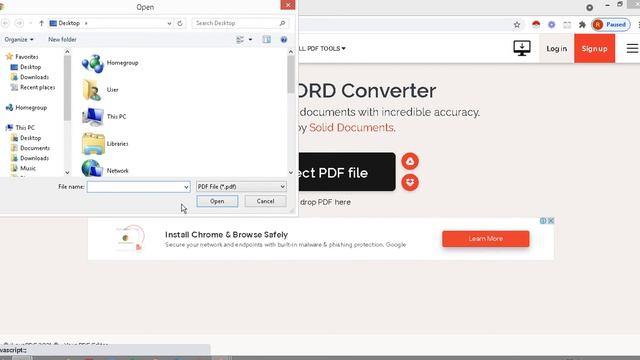The height and width of the screenshot is (360, 640).
Task: Select Favorites heading in navigation pane
Action: pos(22,57)
